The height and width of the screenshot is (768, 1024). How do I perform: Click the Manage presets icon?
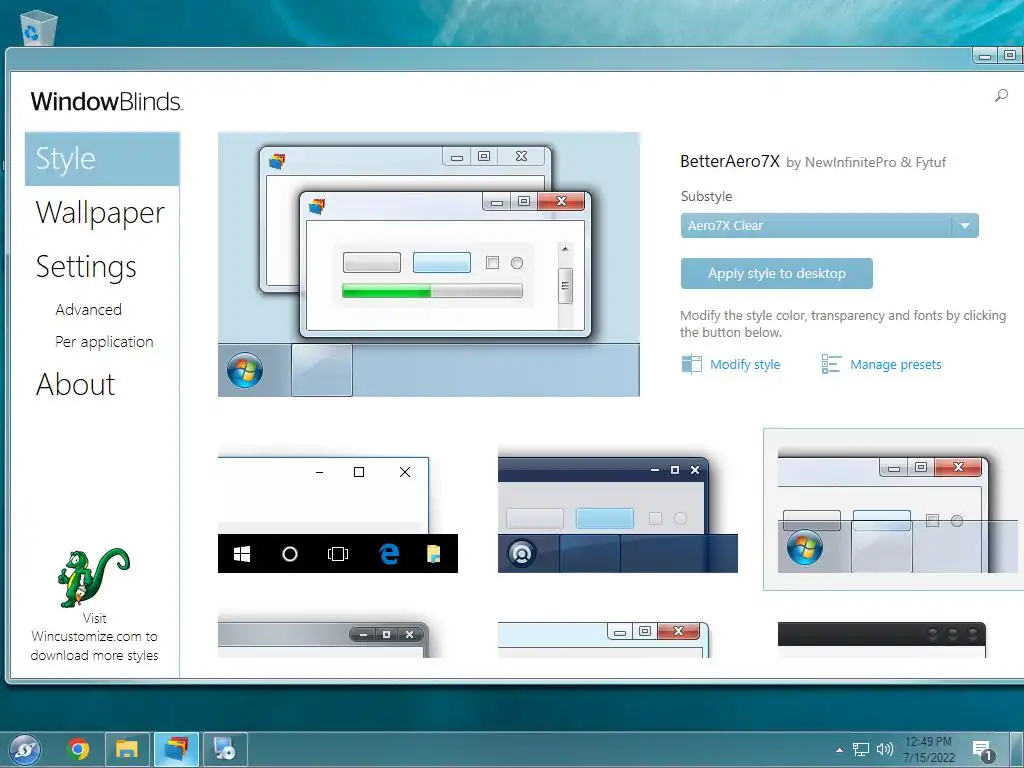pyautogui.click(x=831, y=364)
